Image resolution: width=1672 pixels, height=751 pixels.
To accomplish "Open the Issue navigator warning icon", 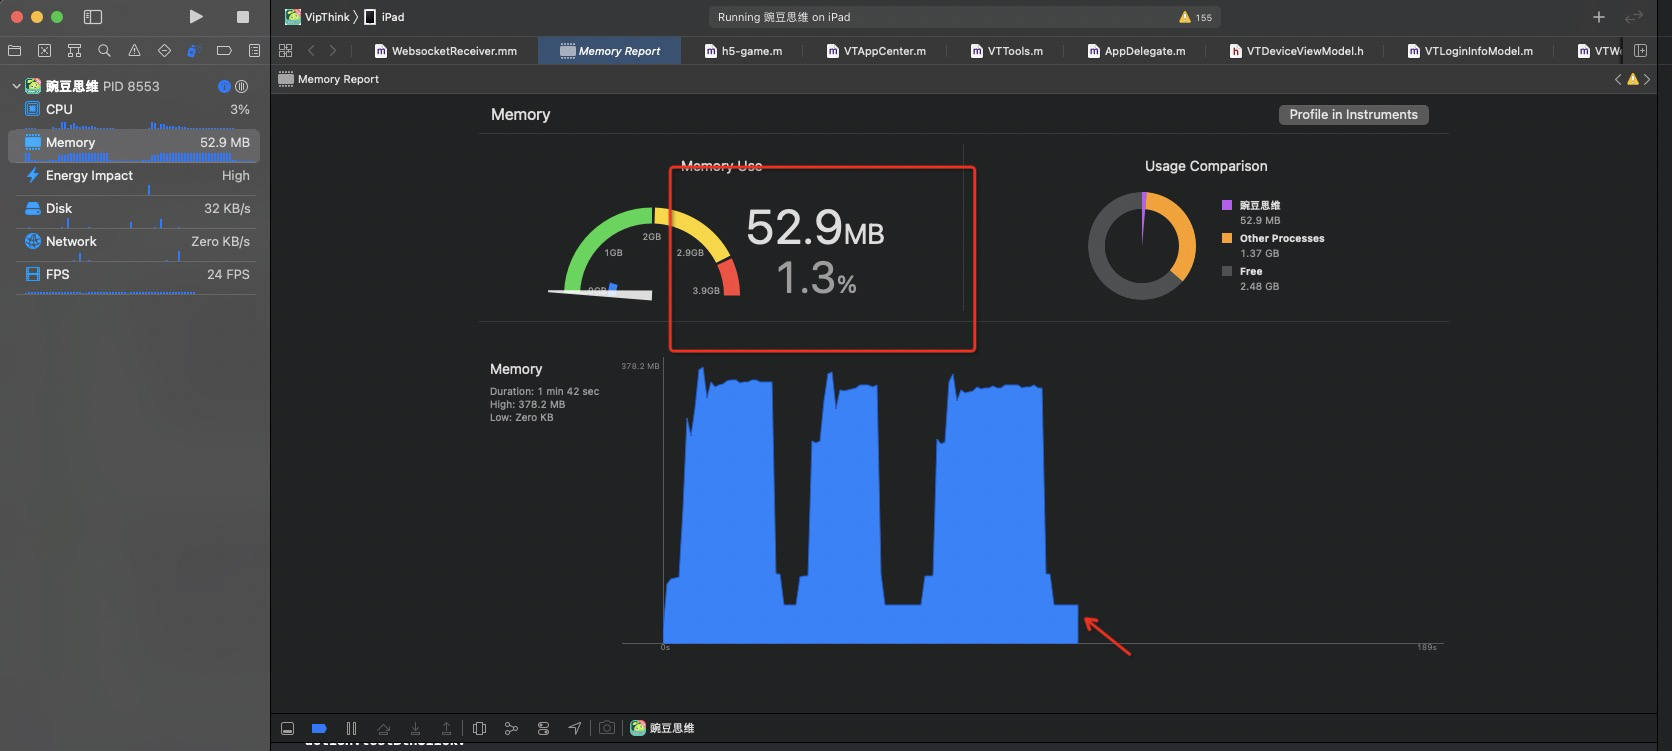I will click(x=134, y=50).
